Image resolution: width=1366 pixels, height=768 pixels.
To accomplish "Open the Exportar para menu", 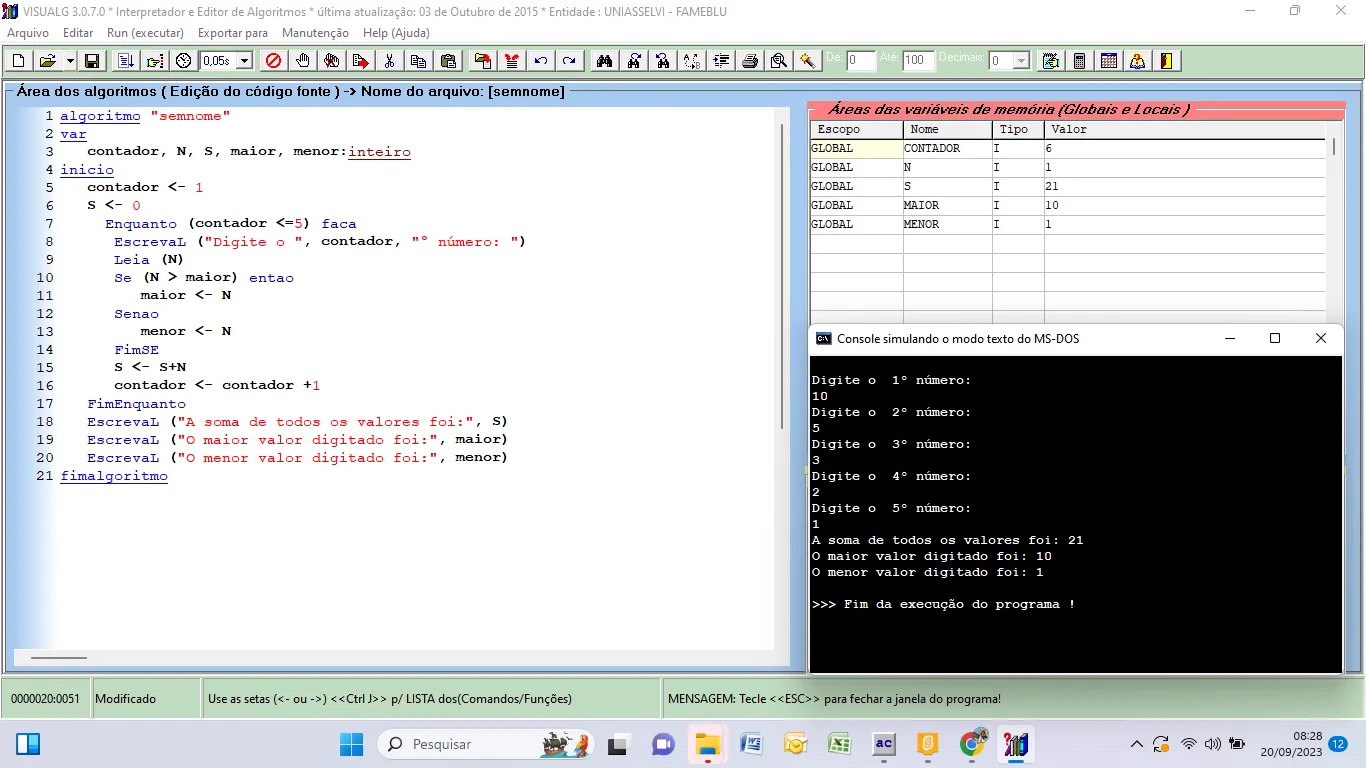I will click(233, 33).
